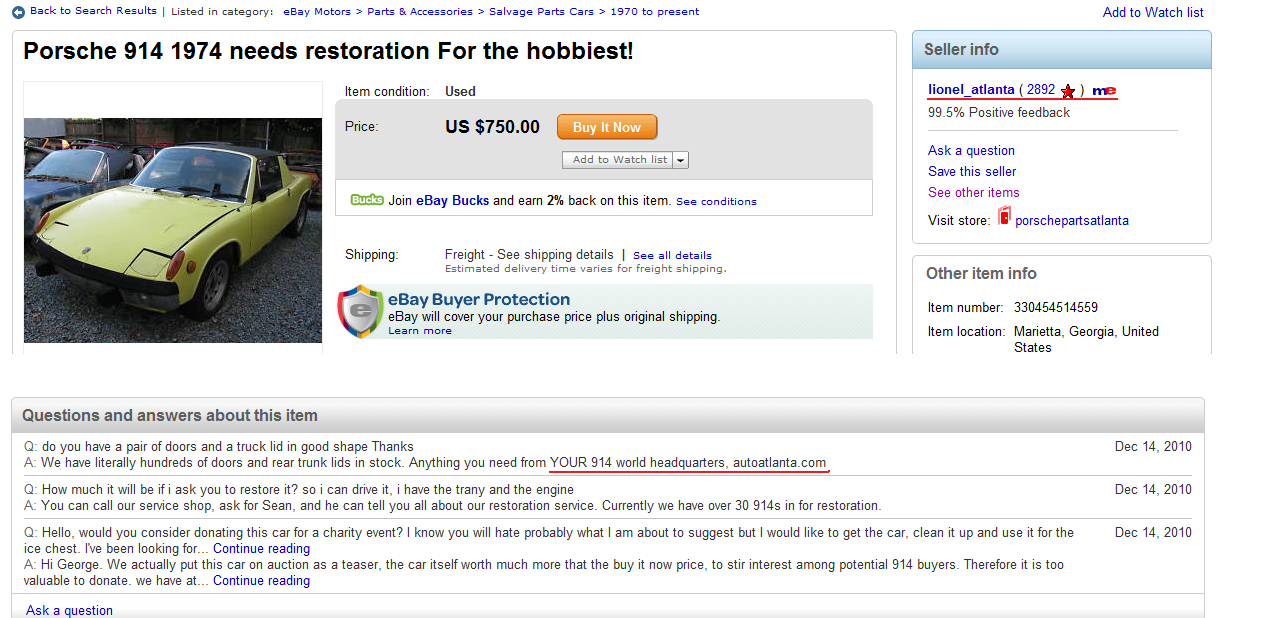Click the Back to Search Results arrow icon
Screen dimensions: 1280x618
18,12
